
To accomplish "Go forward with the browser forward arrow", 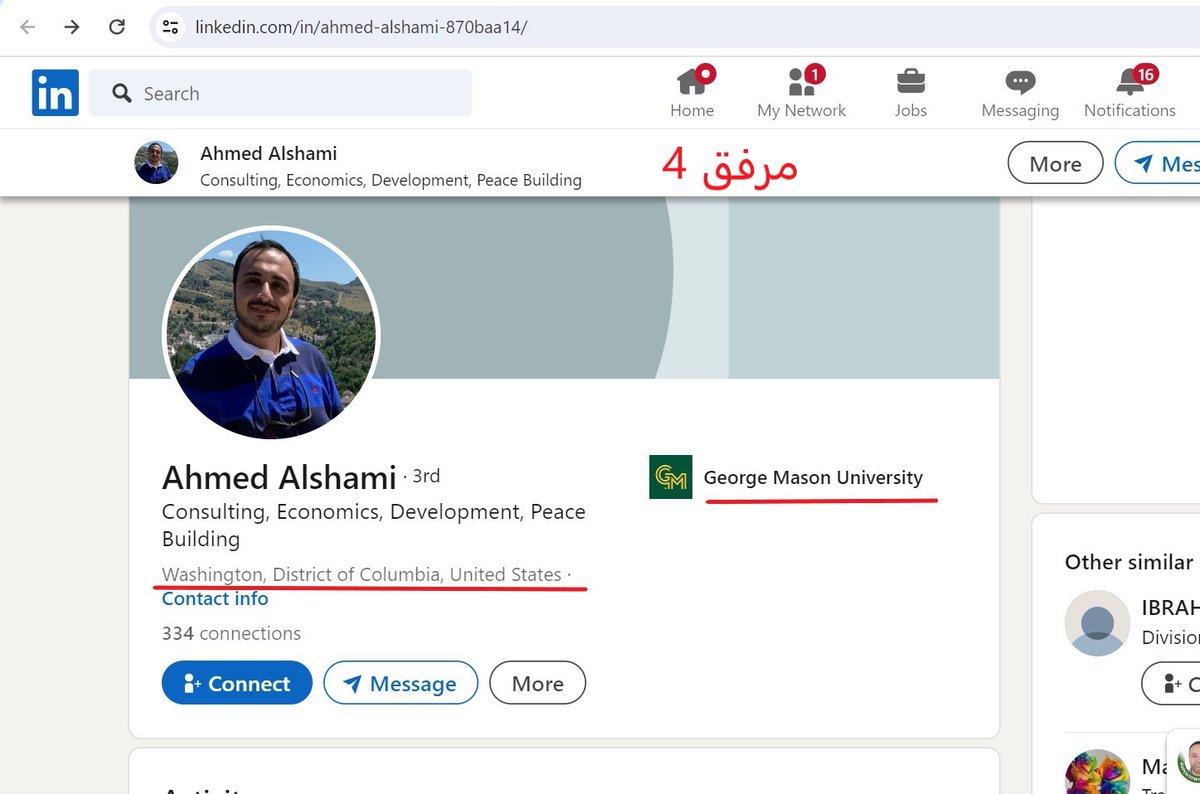I will click(x=72, y=27).
